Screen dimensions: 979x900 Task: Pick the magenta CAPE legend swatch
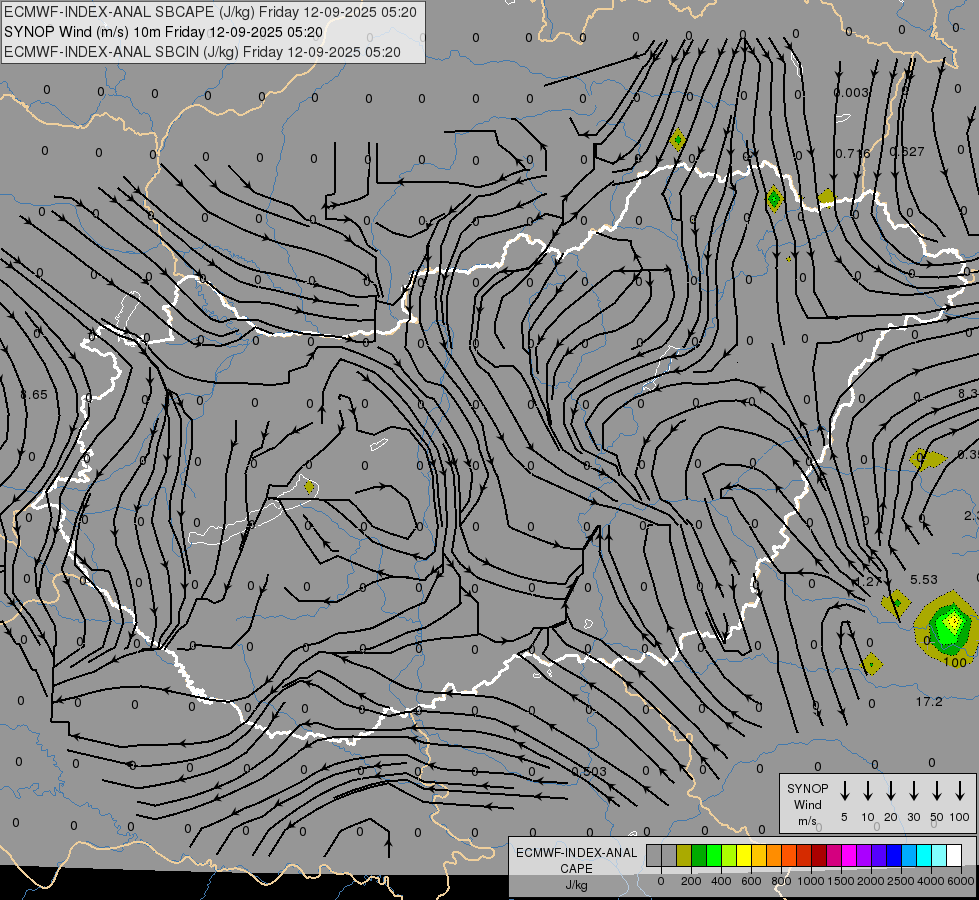point(850,856)
